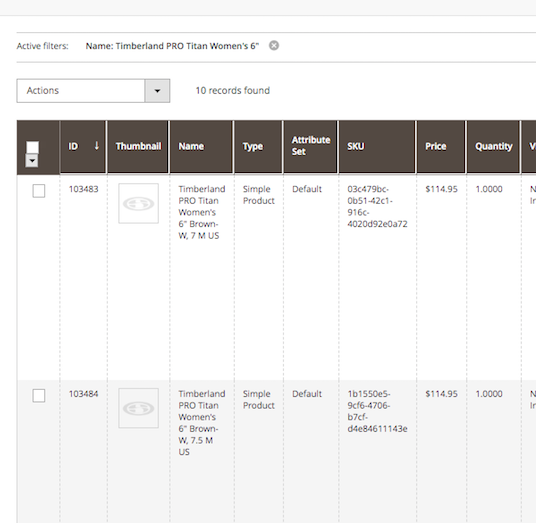Screen dimensions: 536x523
Task: Click the Attribute Set column header
Action: [x=310, y=147]
